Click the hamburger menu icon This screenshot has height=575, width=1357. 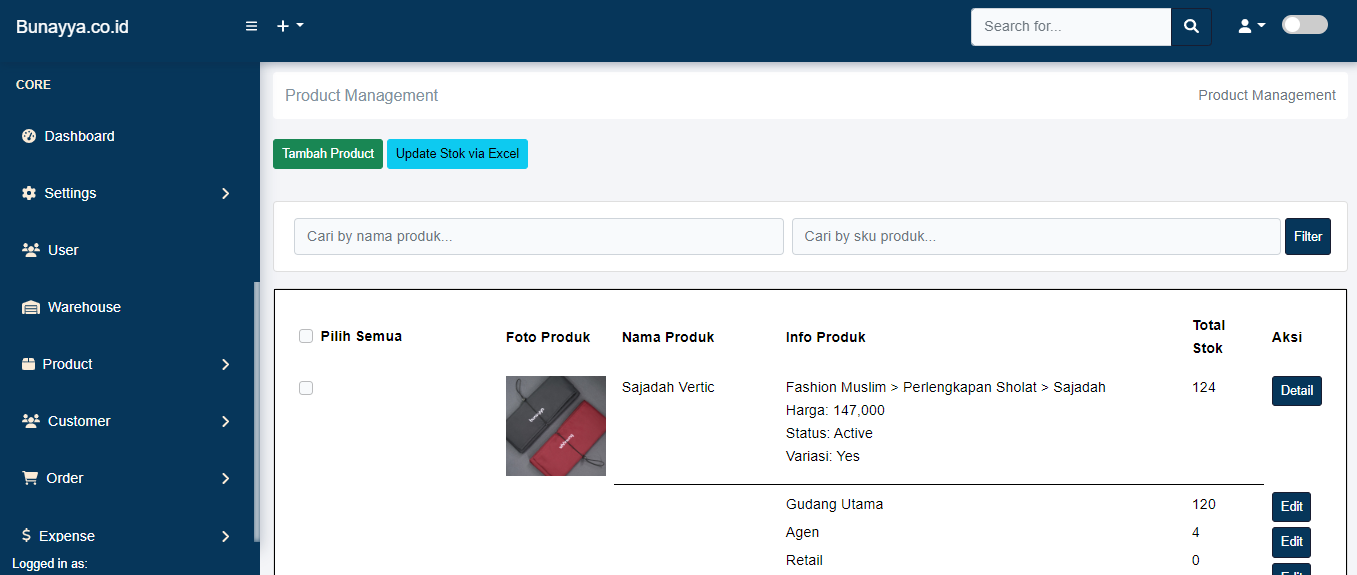coord(252,26)
